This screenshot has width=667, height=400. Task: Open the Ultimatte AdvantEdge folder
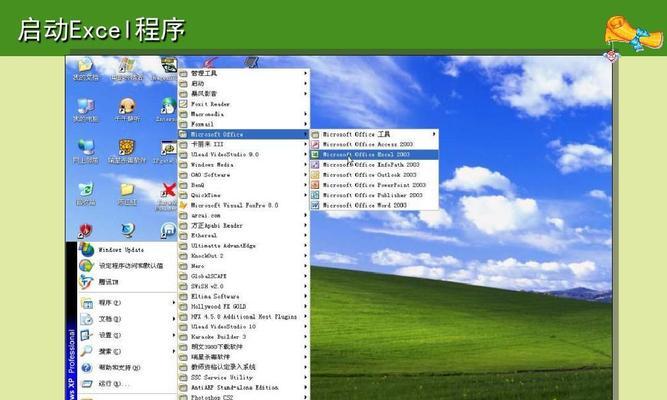[x=244, y=246]
